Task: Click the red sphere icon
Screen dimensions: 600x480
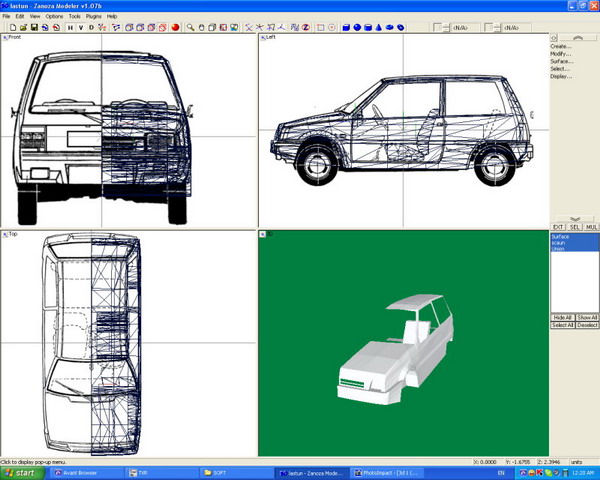Action: click(175, 28)
